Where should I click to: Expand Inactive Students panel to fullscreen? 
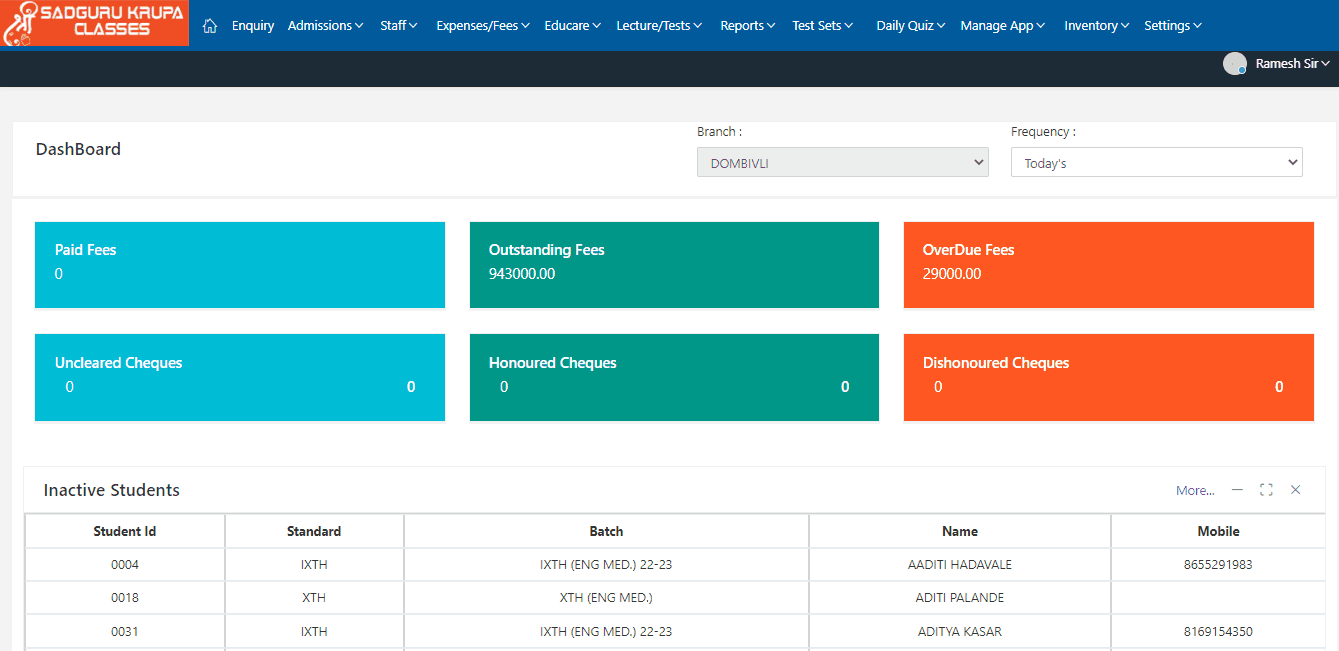[1266, 490]
